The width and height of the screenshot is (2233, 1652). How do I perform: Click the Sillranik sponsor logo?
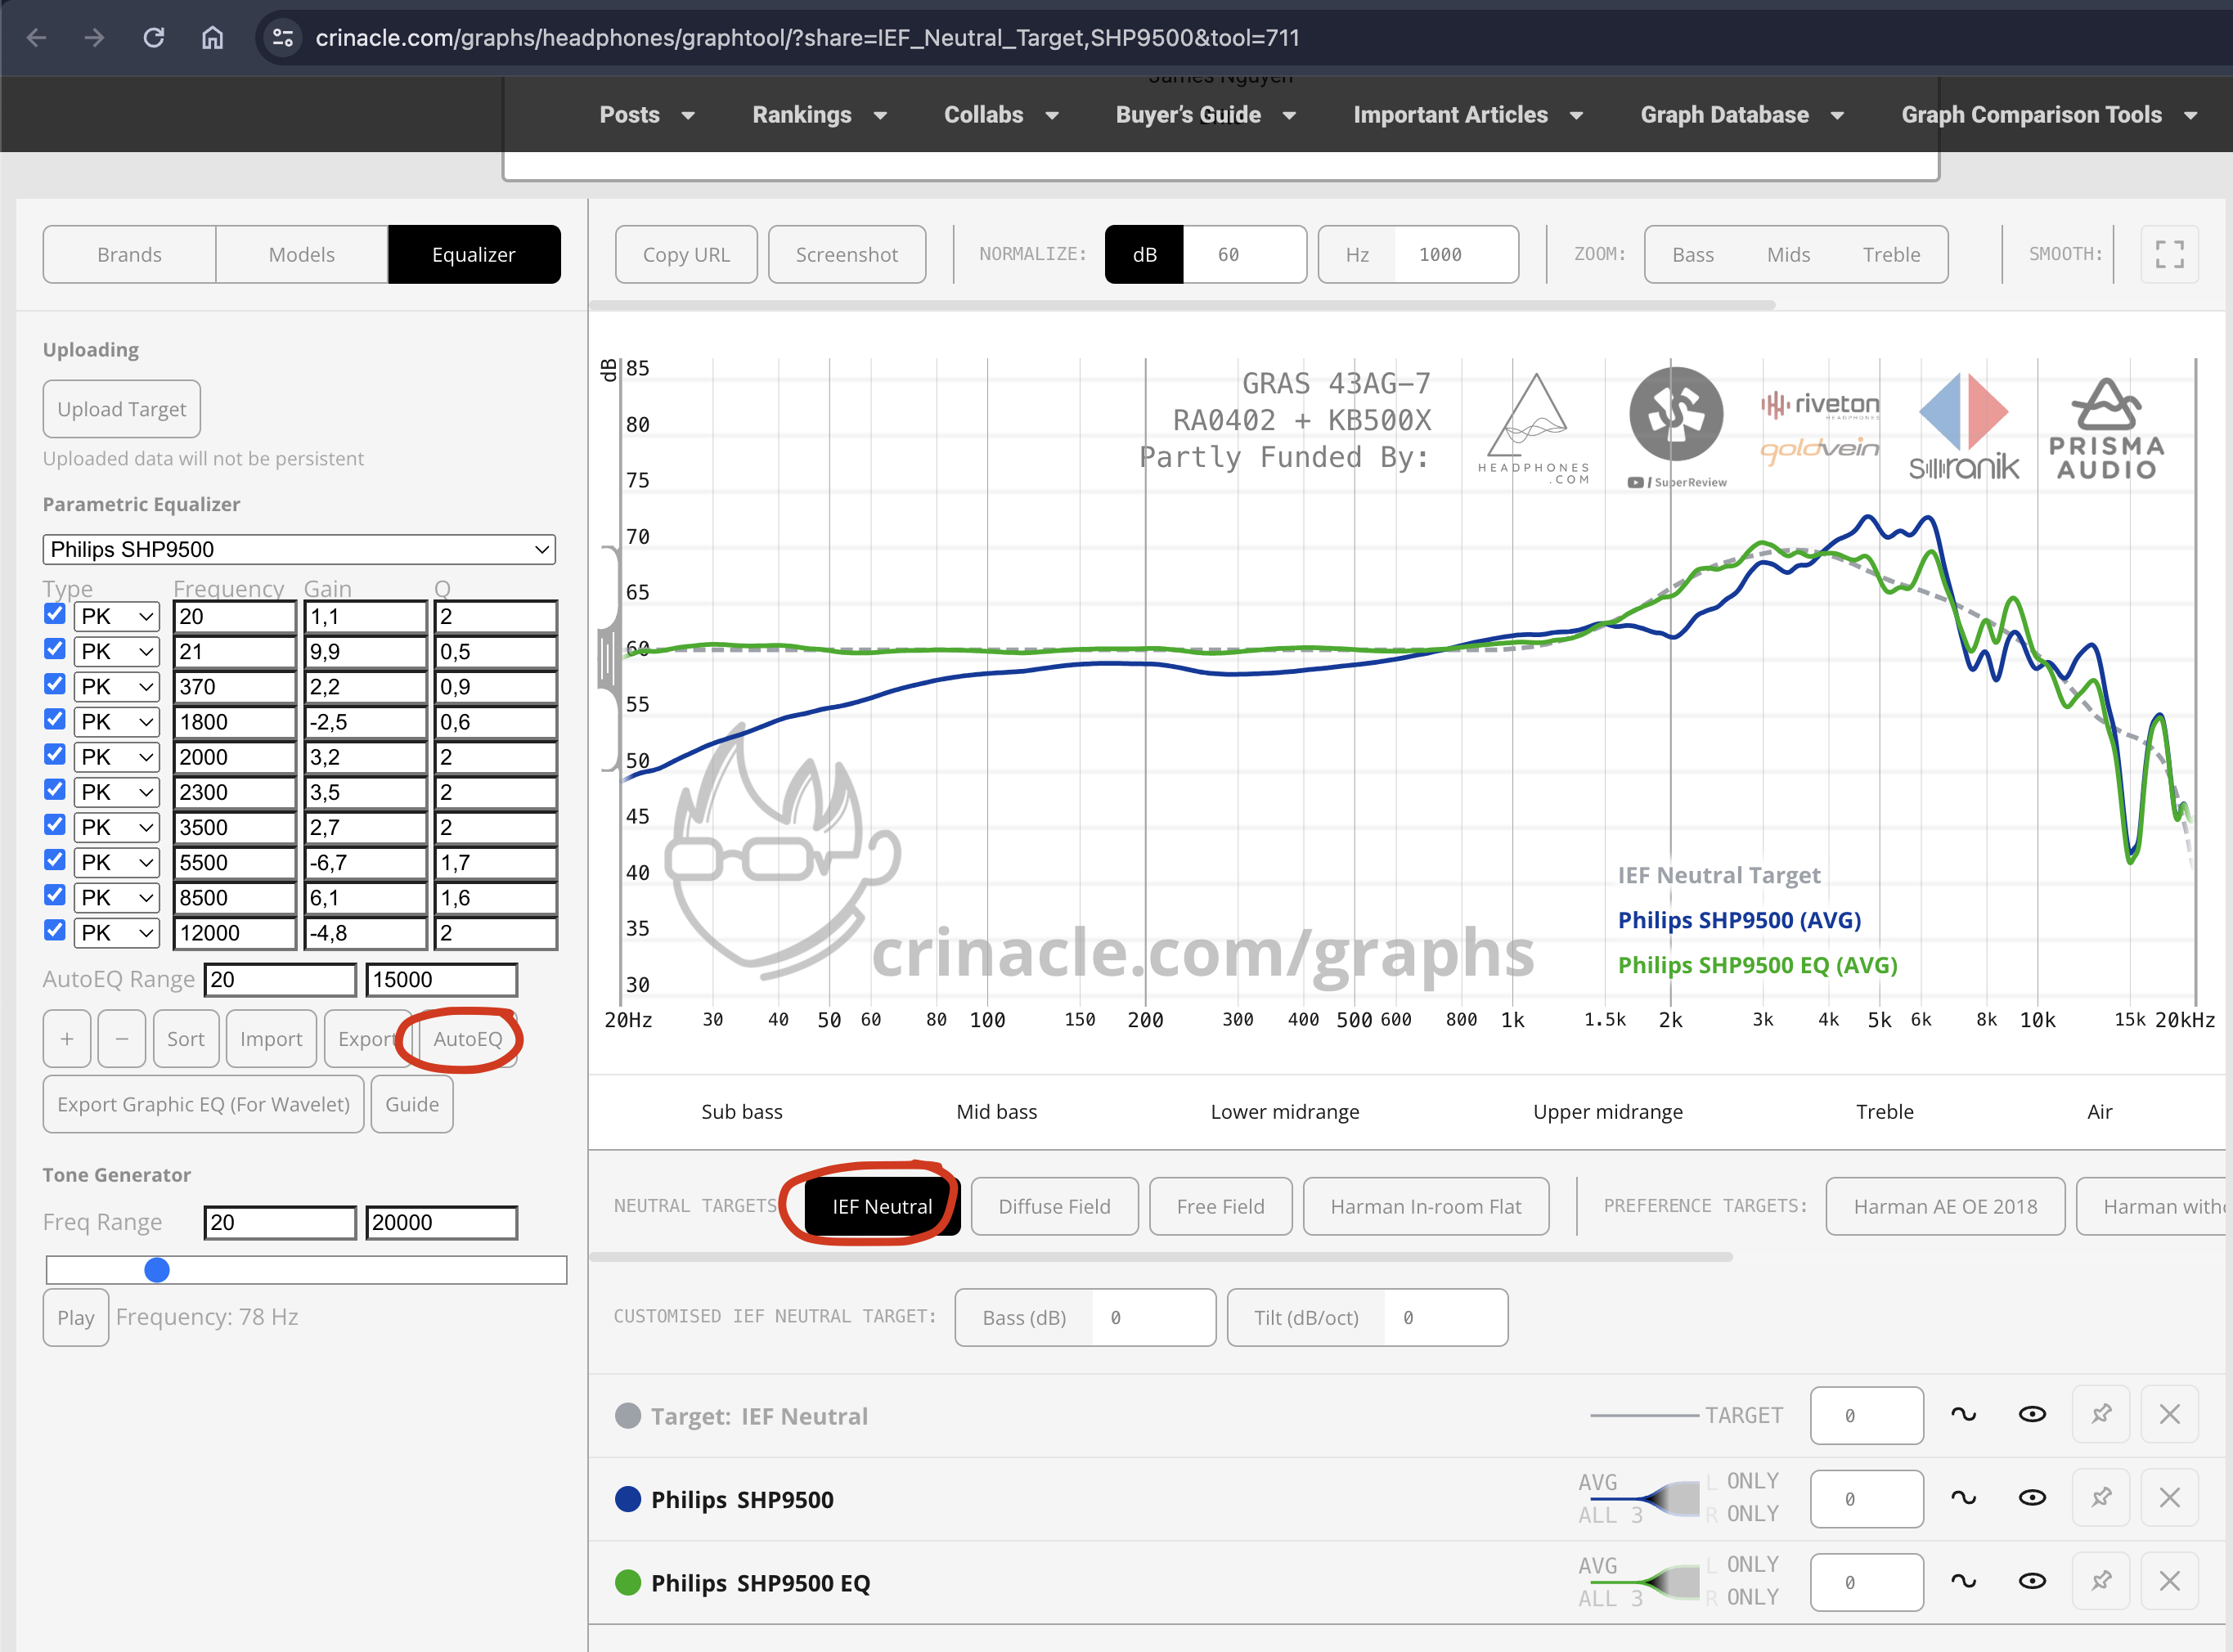tap(1964, 427)
